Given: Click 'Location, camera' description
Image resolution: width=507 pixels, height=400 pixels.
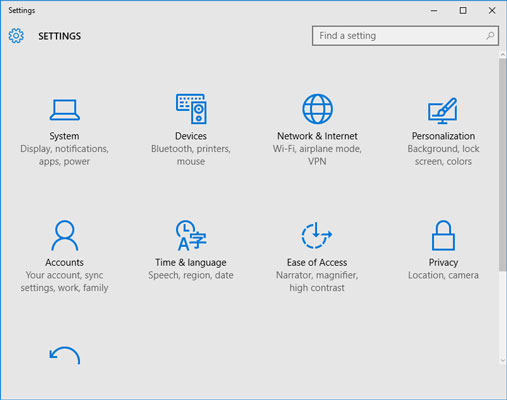Looking at the screenshot, I should pos(443,275).
